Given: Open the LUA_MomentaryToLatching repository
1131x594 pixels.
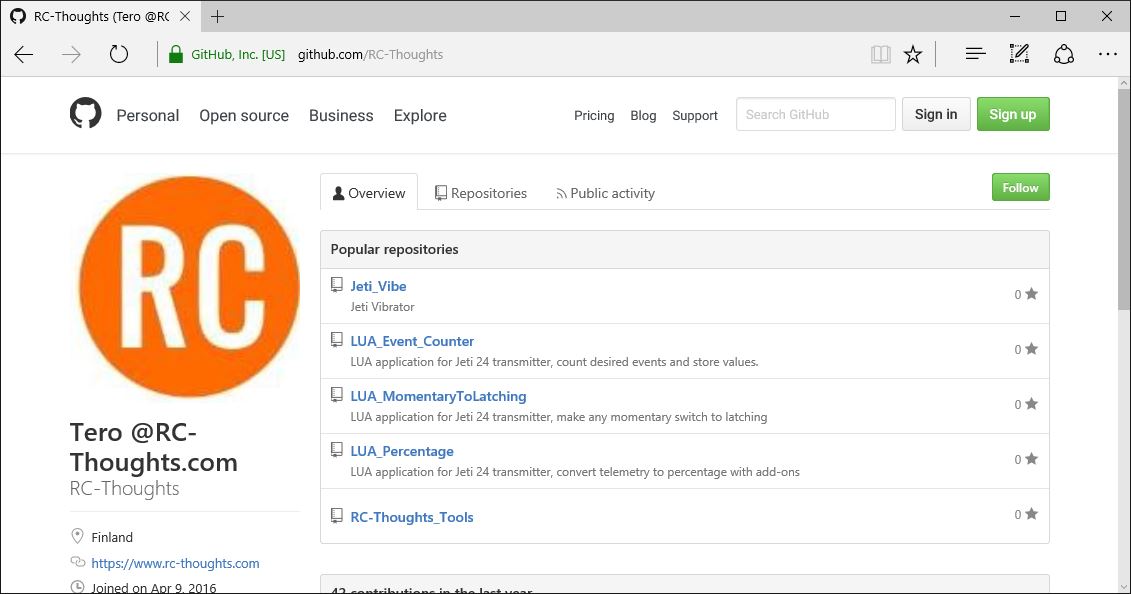Looking at the screenshot, I should [439, 396].
